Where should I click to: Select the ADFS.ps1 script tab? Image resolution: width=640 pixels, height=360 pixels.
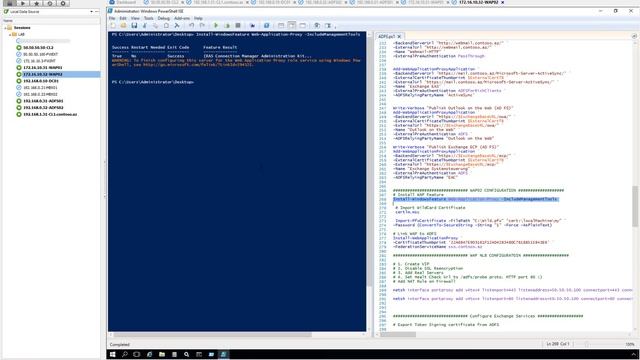pos(386,36)
